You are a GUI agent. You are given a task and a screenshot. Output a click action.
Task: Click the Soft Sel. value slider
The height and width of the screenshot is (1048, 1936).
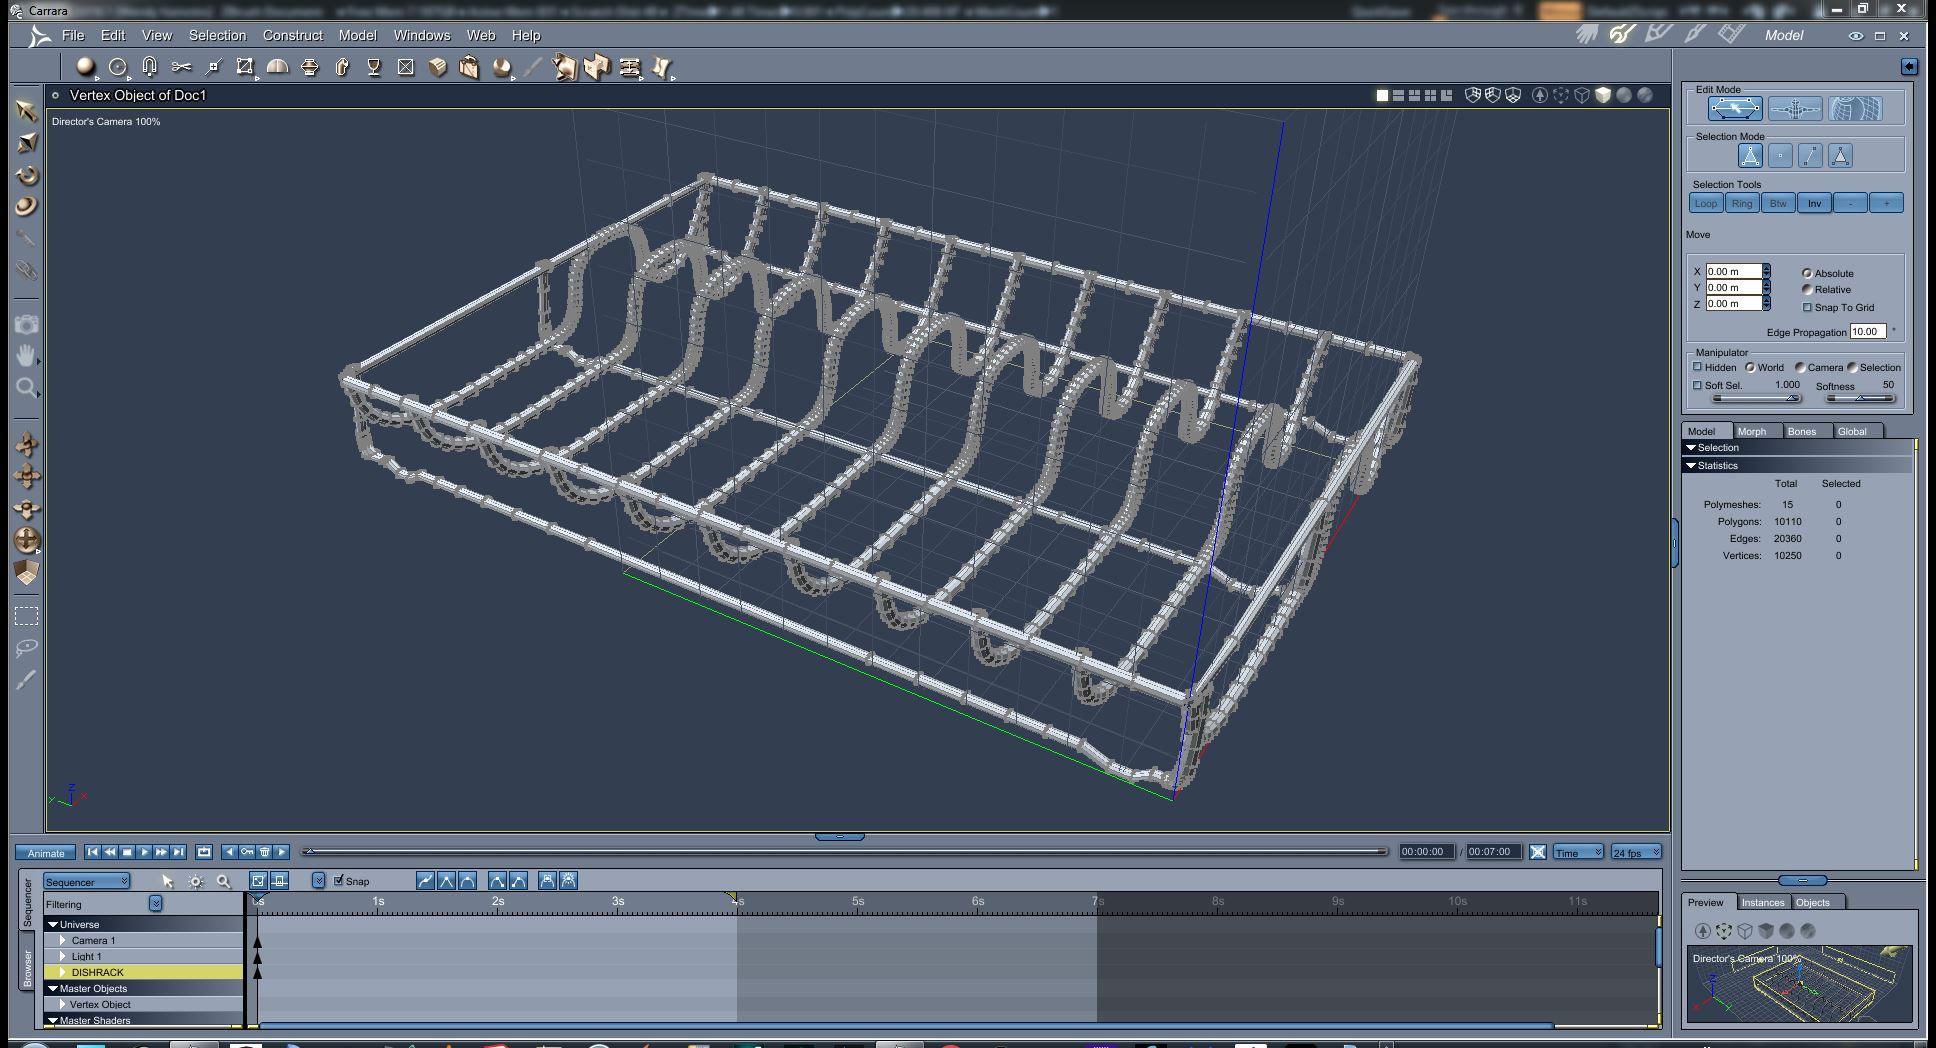pos(1756,398)
